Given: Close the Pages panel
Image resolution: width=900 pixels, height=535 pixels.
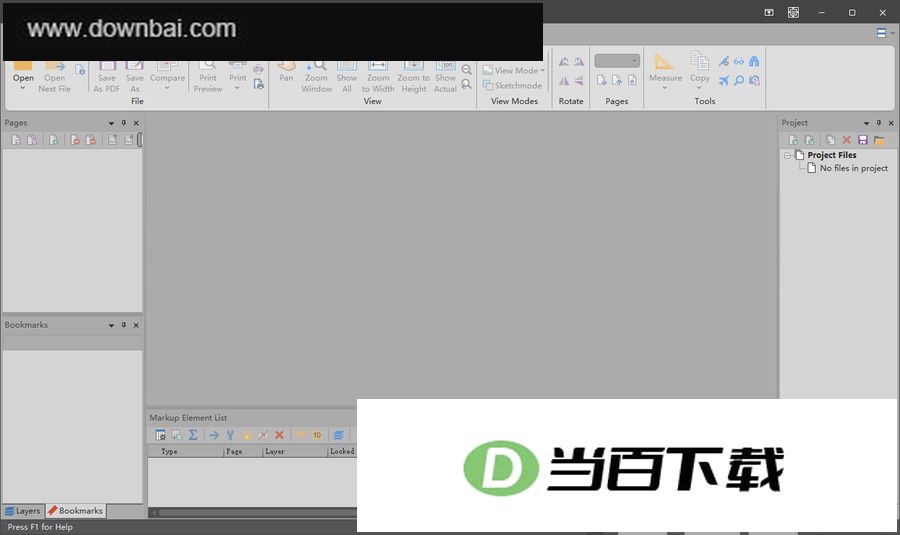Looking at the screenshot, I should [x=136, y=123].
